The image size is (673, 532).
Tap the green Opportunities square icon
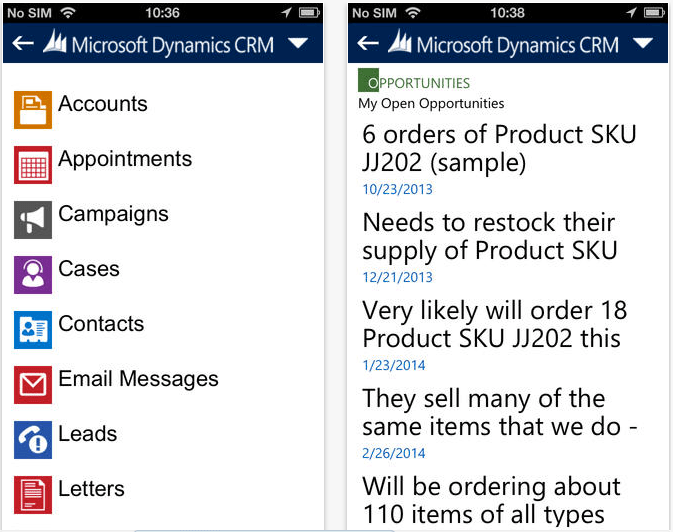coord(368,80)
